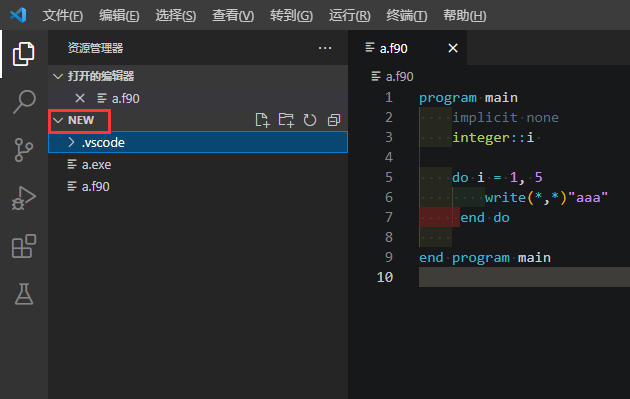Open the 查看(V) menu

233,16
